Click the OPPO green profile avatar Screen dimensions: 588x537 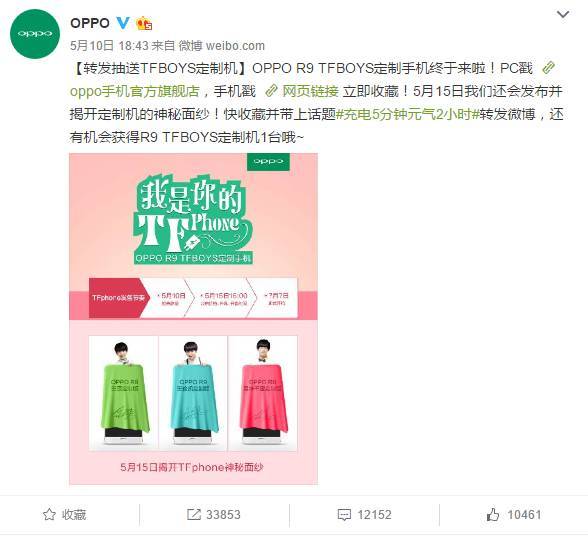pyautogui.click(x=35, y=34)
